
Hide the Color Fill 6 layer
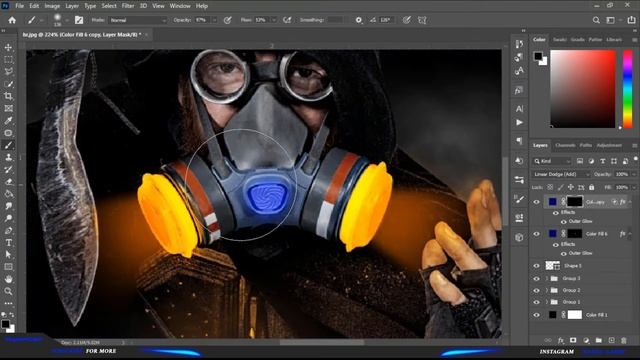pyautogui.click(x=536, y=234)
